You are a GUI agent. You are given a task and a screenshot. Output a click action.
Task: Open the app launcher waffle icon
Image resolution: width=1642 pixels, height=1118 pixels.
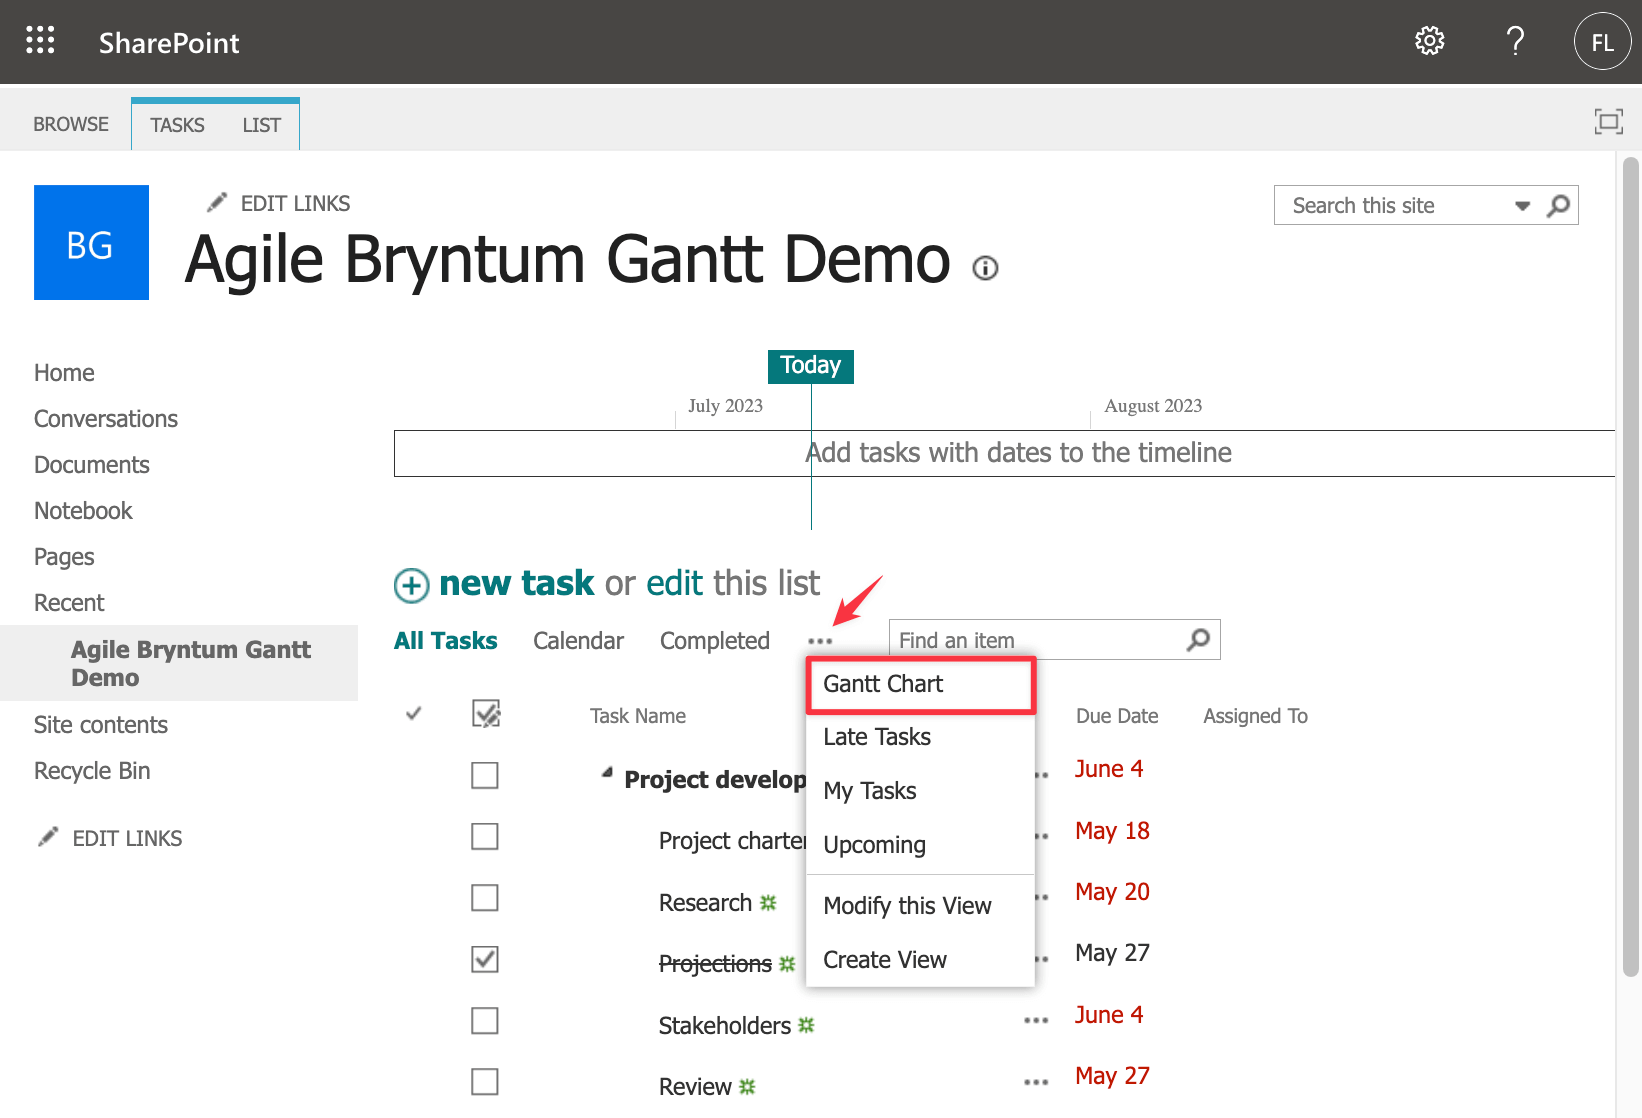[40, 41]
